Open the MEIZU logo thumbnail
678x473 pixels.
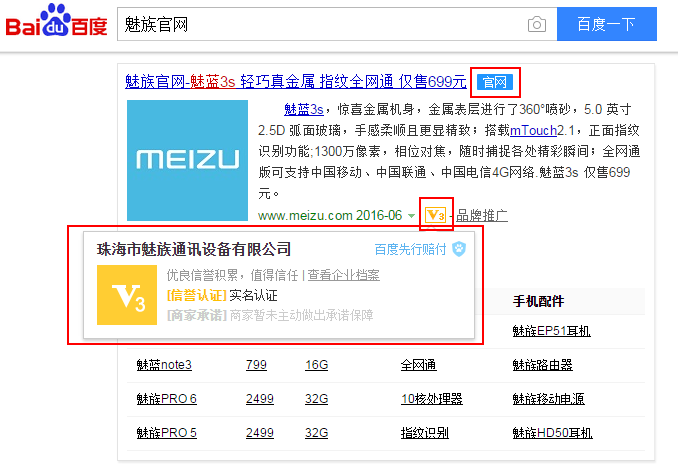point(187,160)
